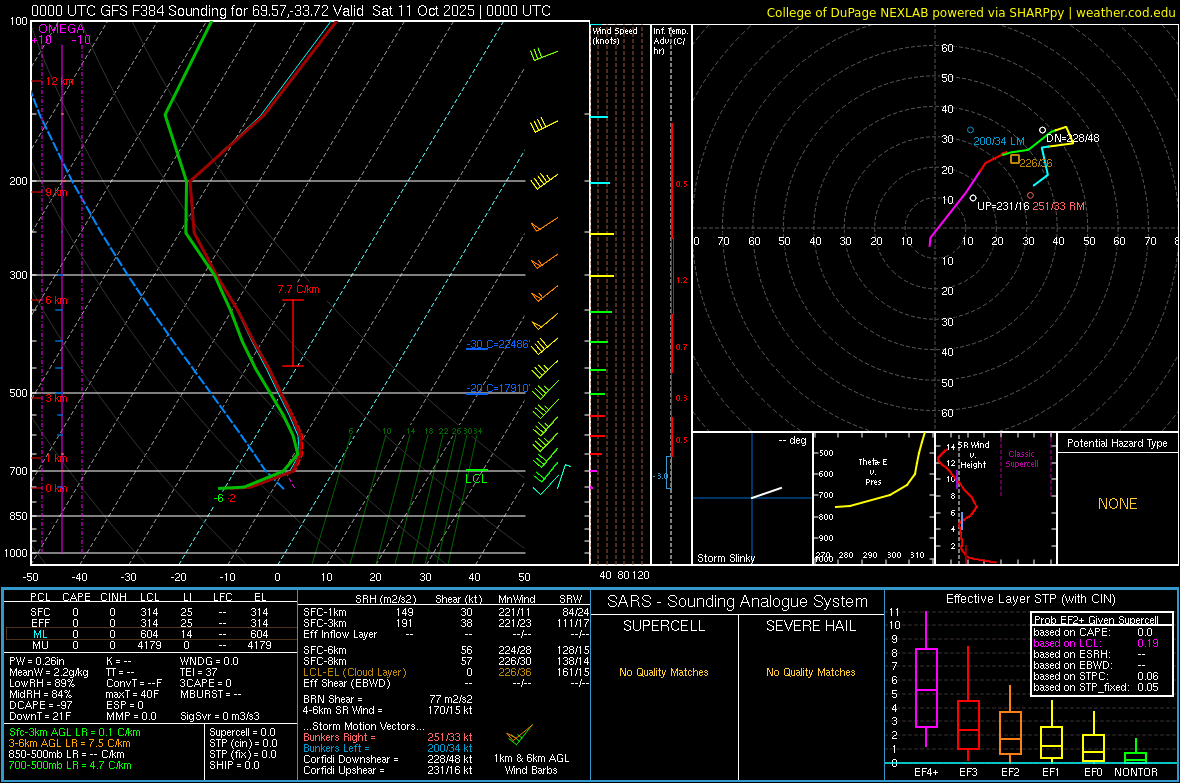Click the 'SR Wind v. Height' inset label

tap(973, 455)
